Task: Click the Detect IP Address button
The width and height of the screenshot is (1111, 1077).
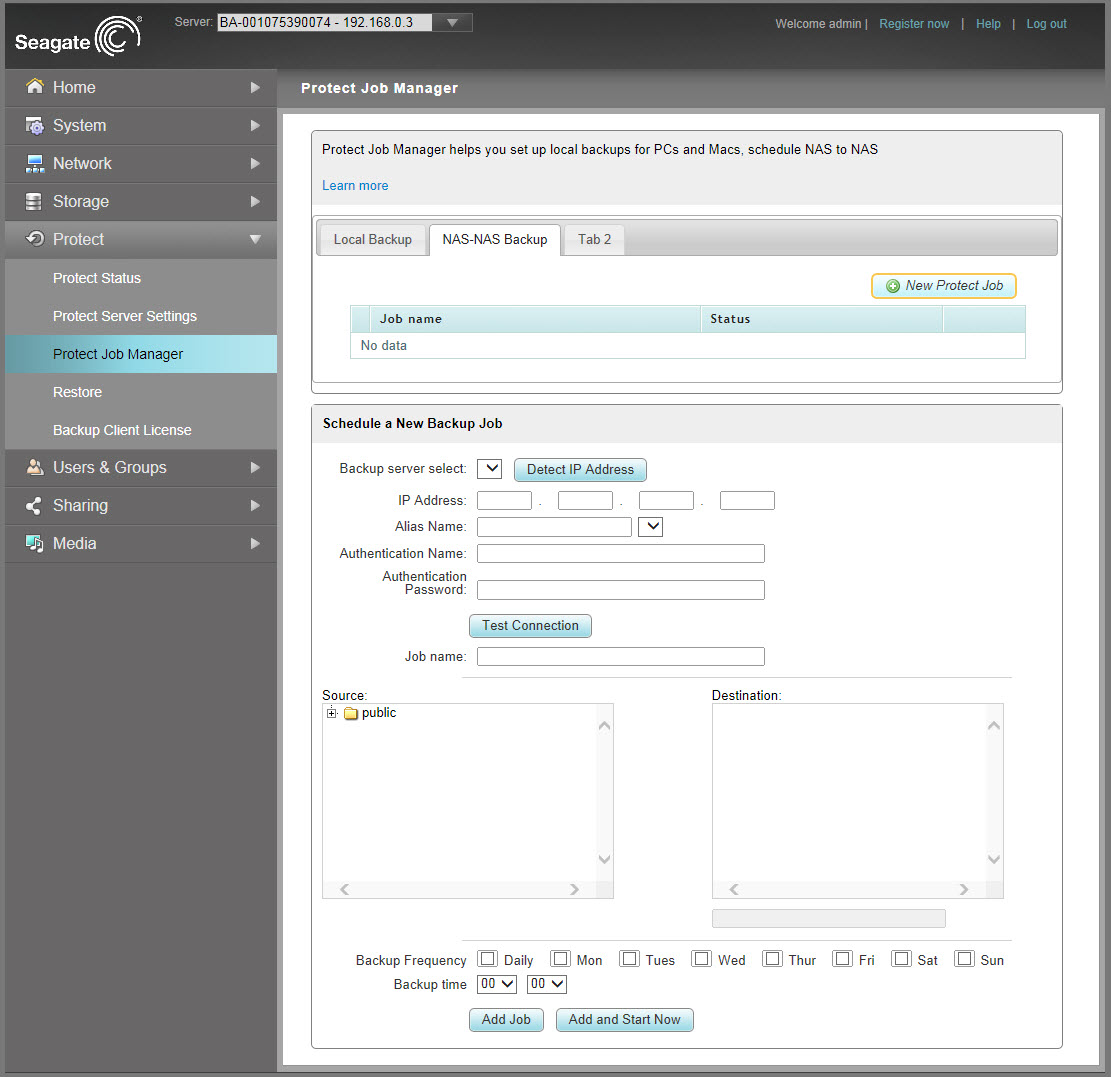Action: [x=580, y=469]
